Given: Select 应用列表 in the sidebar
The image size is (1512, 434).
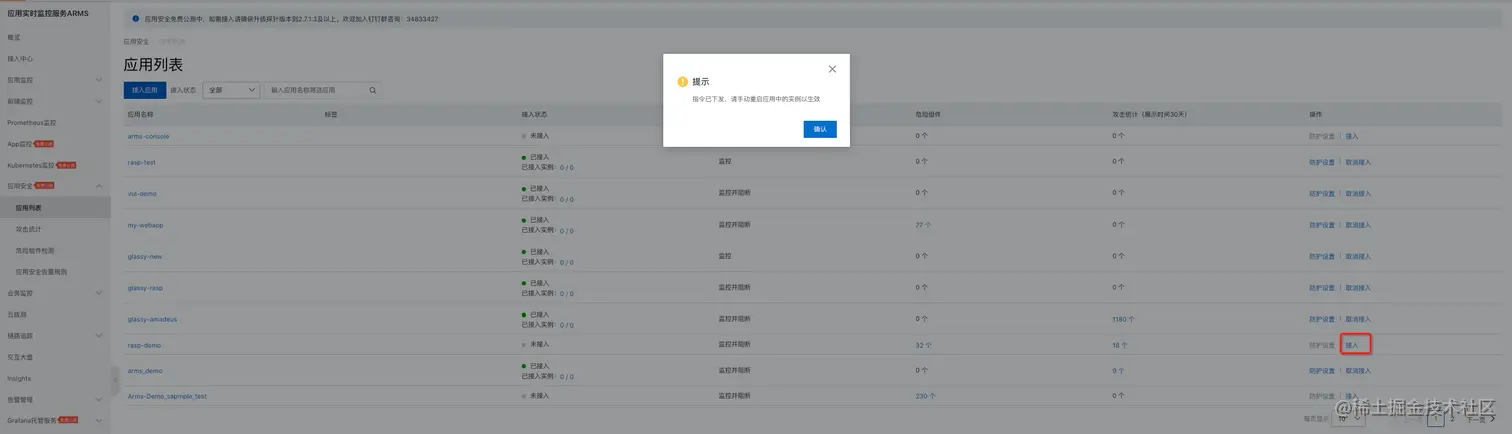Looking at the screenshot, I should pos(29,208).
